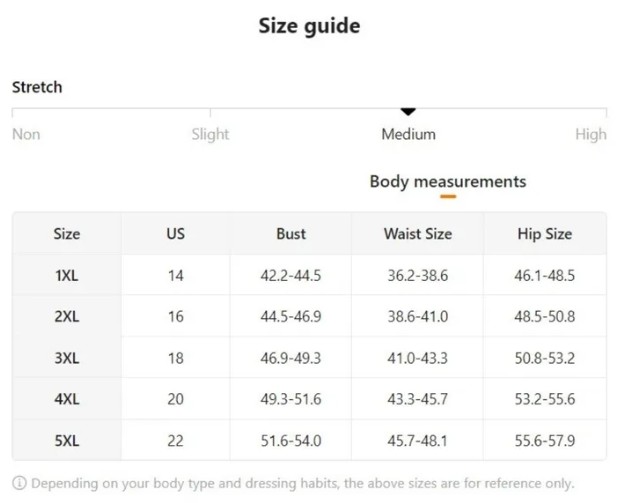Click the Bust column header
Viewport: 620px width, 503px height.
(x=291, y=234)
